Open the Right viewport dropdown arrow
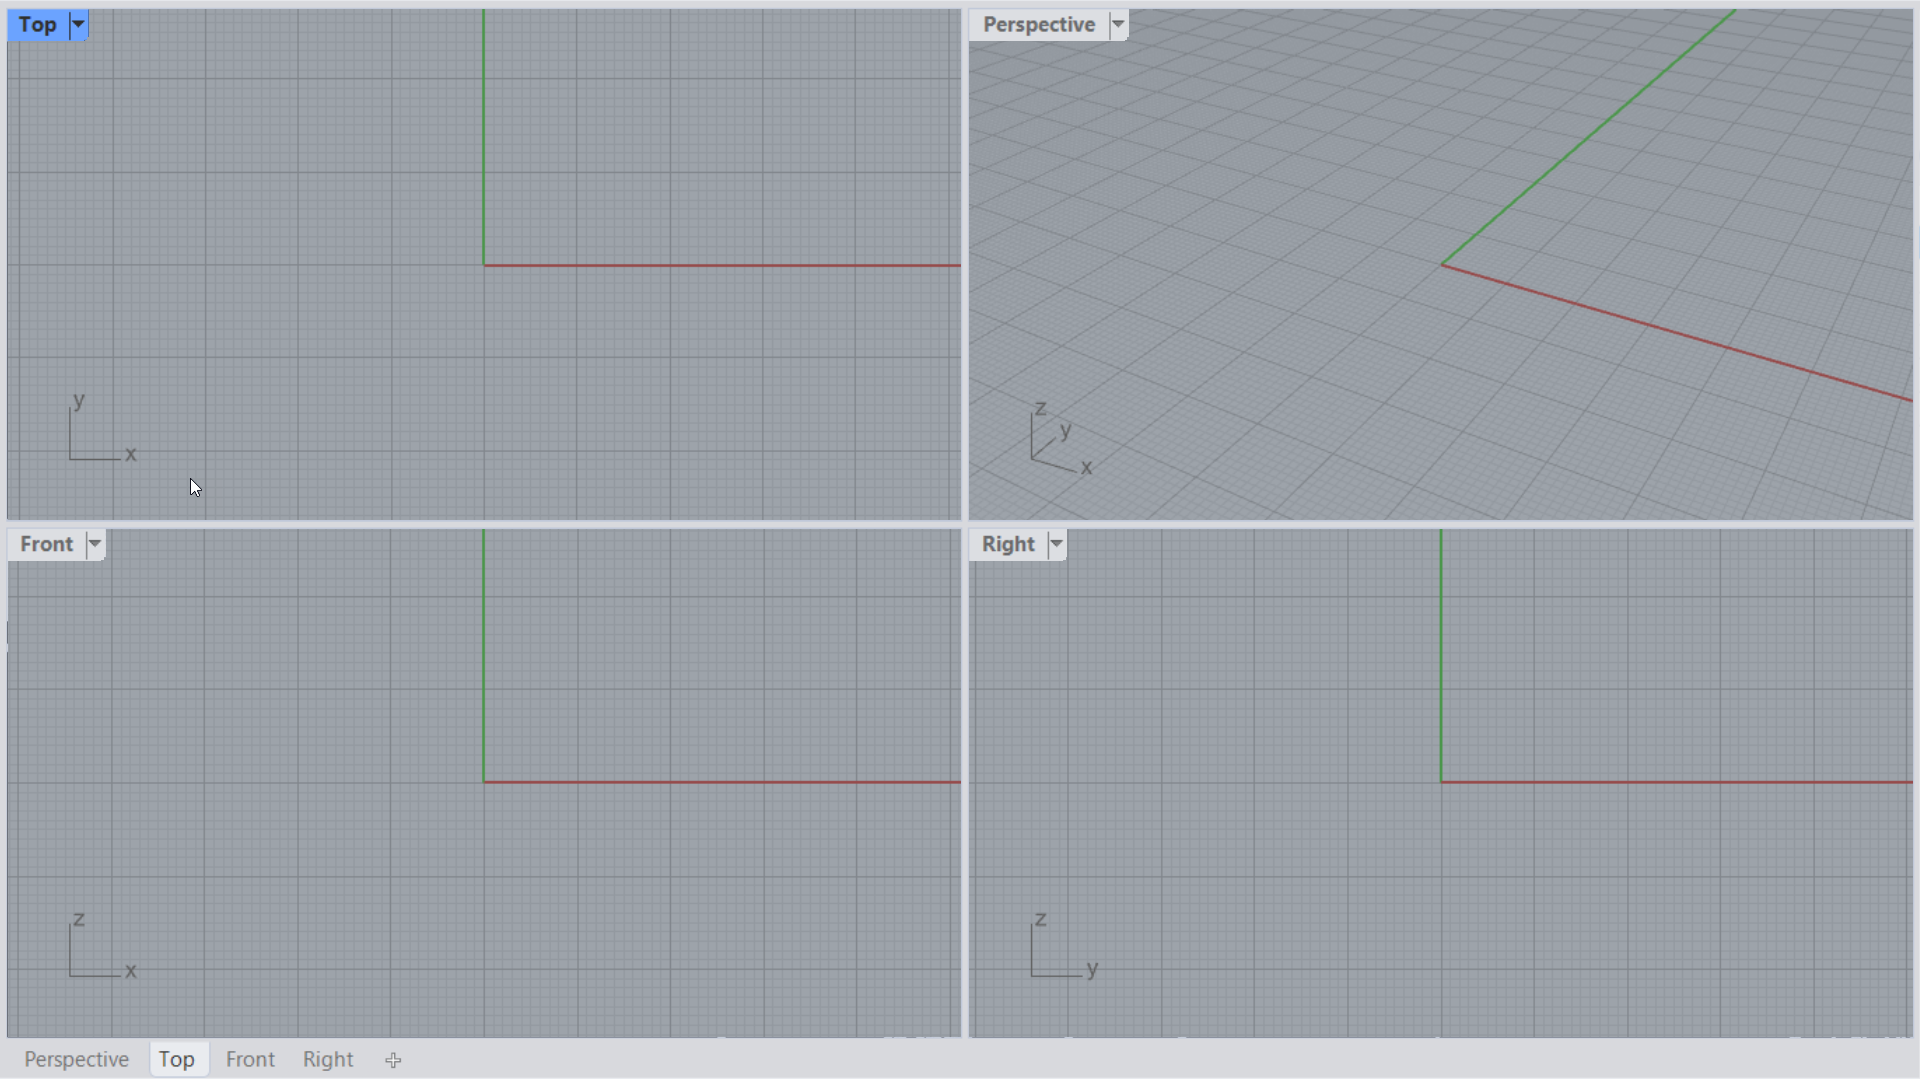Viewport: 1920px width, 1079px height. 1057,544
